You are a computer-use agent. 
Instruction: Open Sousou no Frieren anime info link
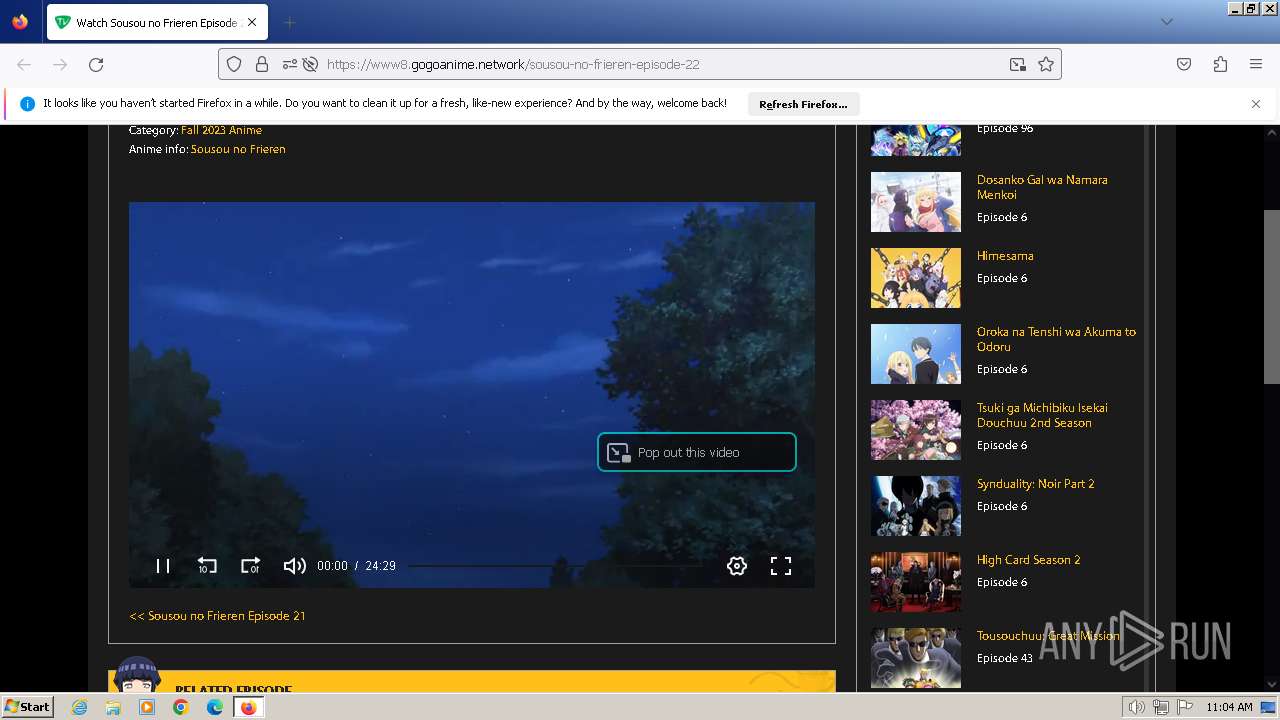[x=238, y=149]
